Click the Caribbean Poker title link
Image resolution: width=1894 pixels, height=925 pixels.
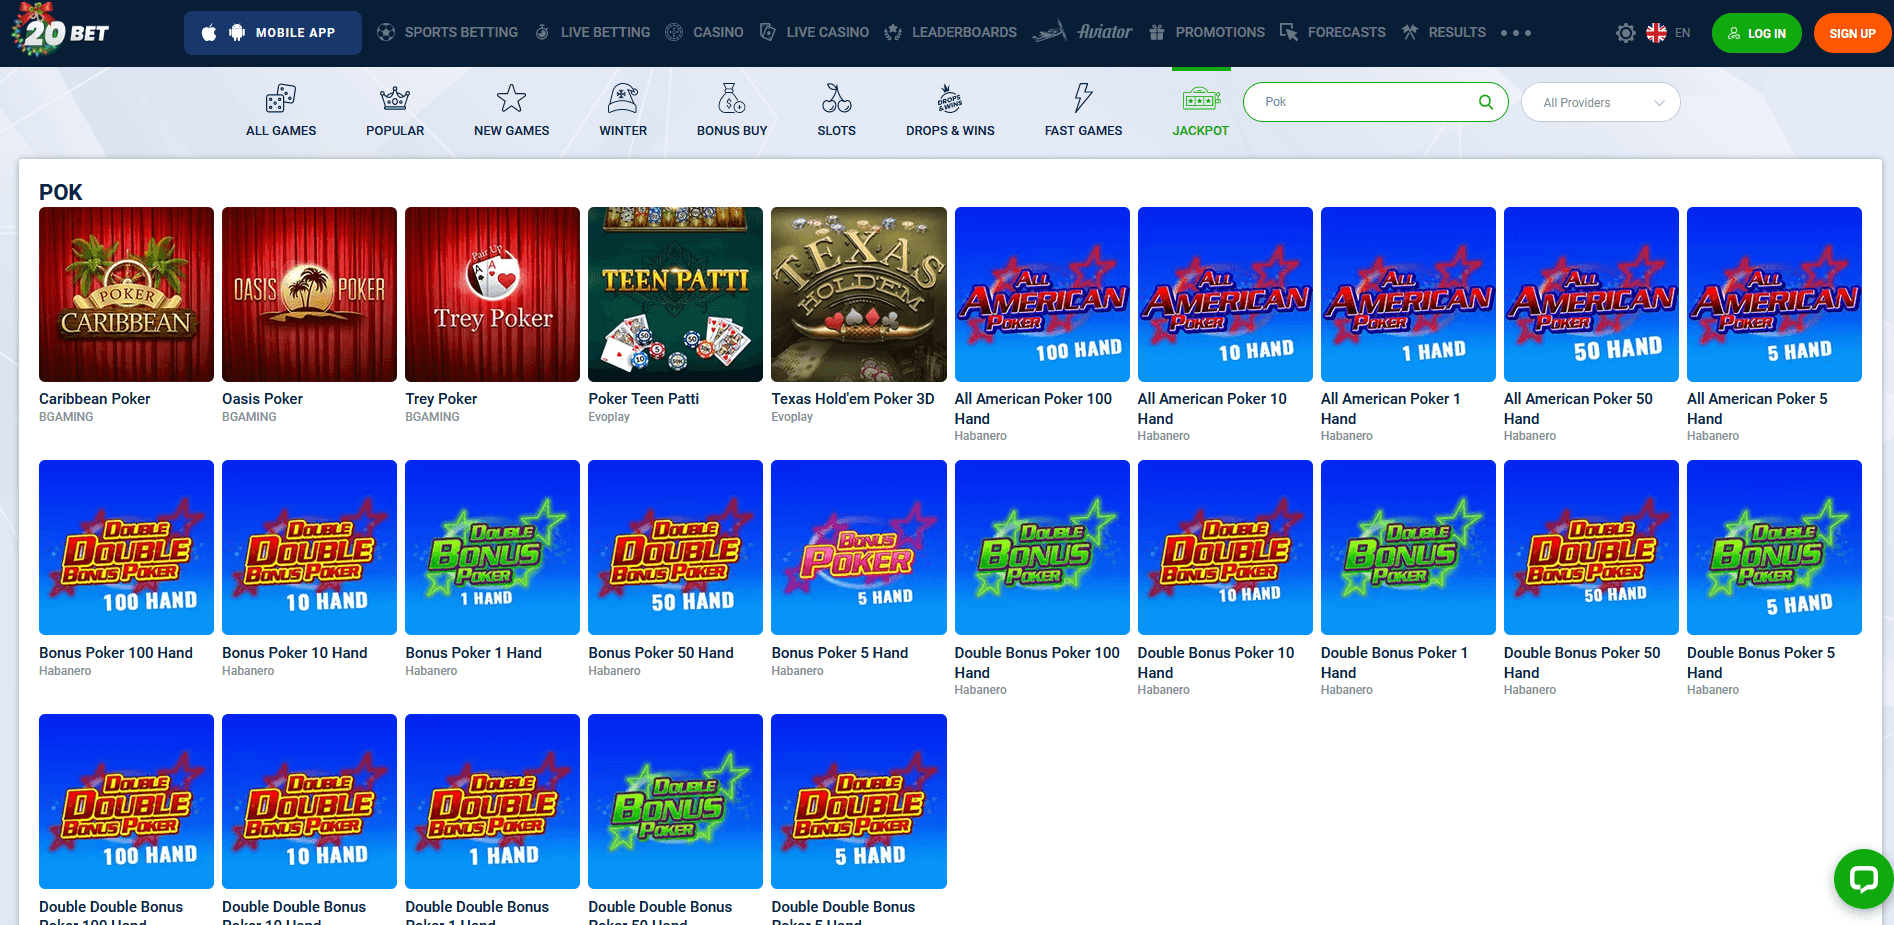coord(94,399)
